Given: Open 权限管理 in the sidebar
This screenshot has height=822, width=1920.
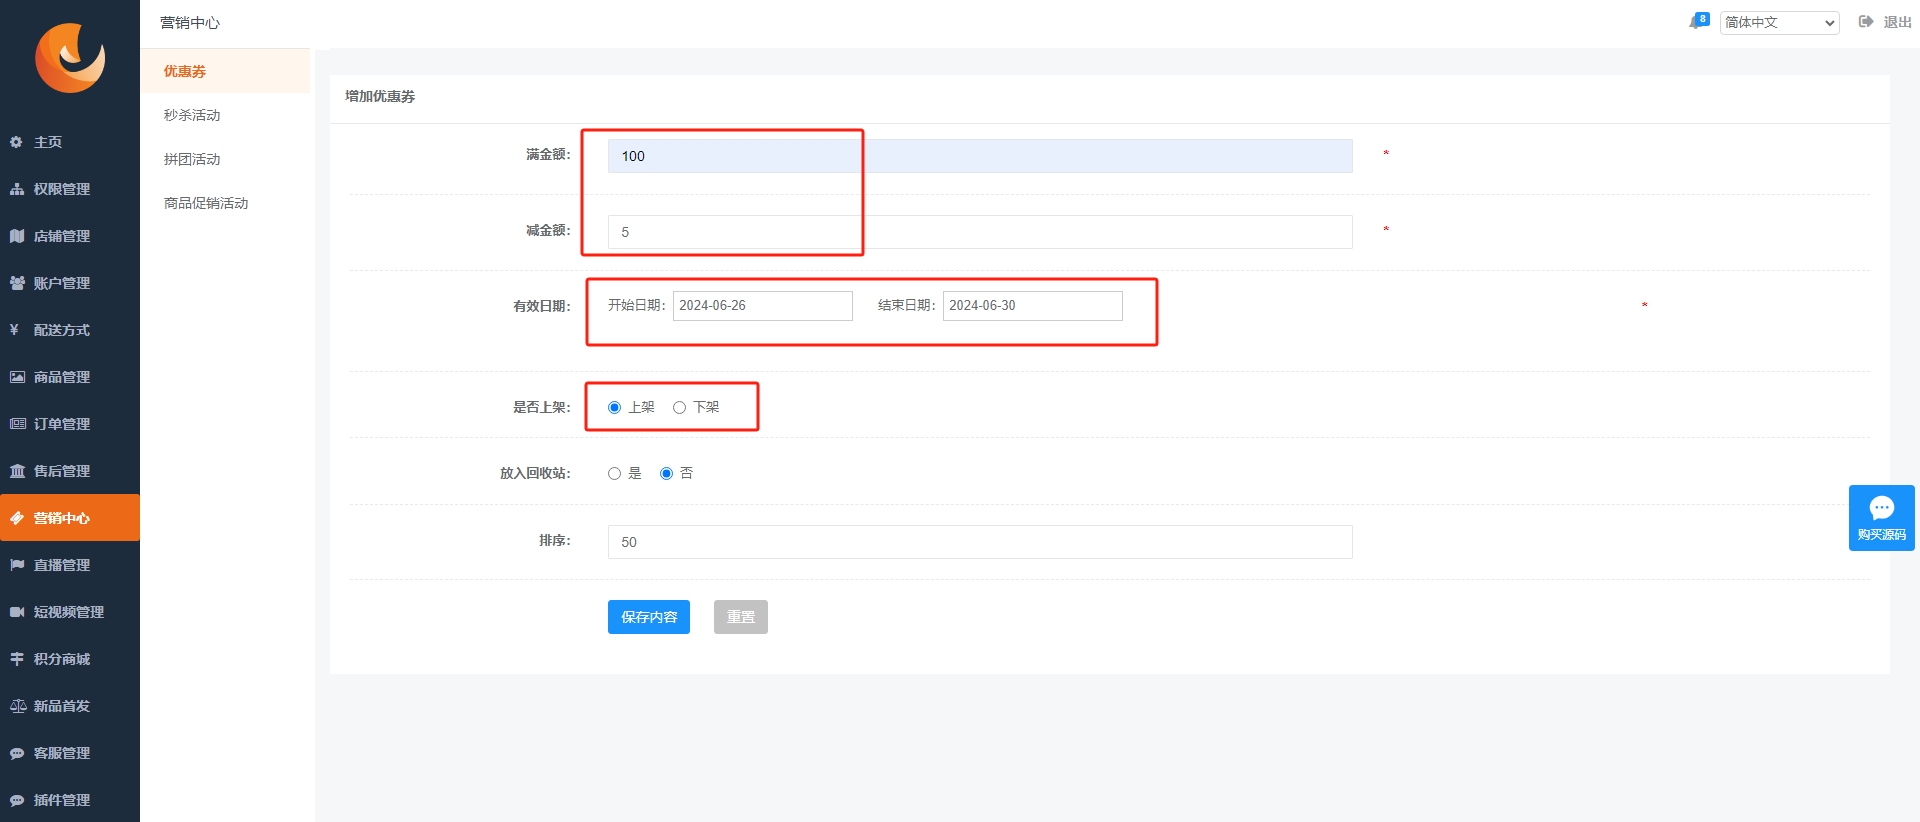Looking at the screenshot, I should click(70, 189).
